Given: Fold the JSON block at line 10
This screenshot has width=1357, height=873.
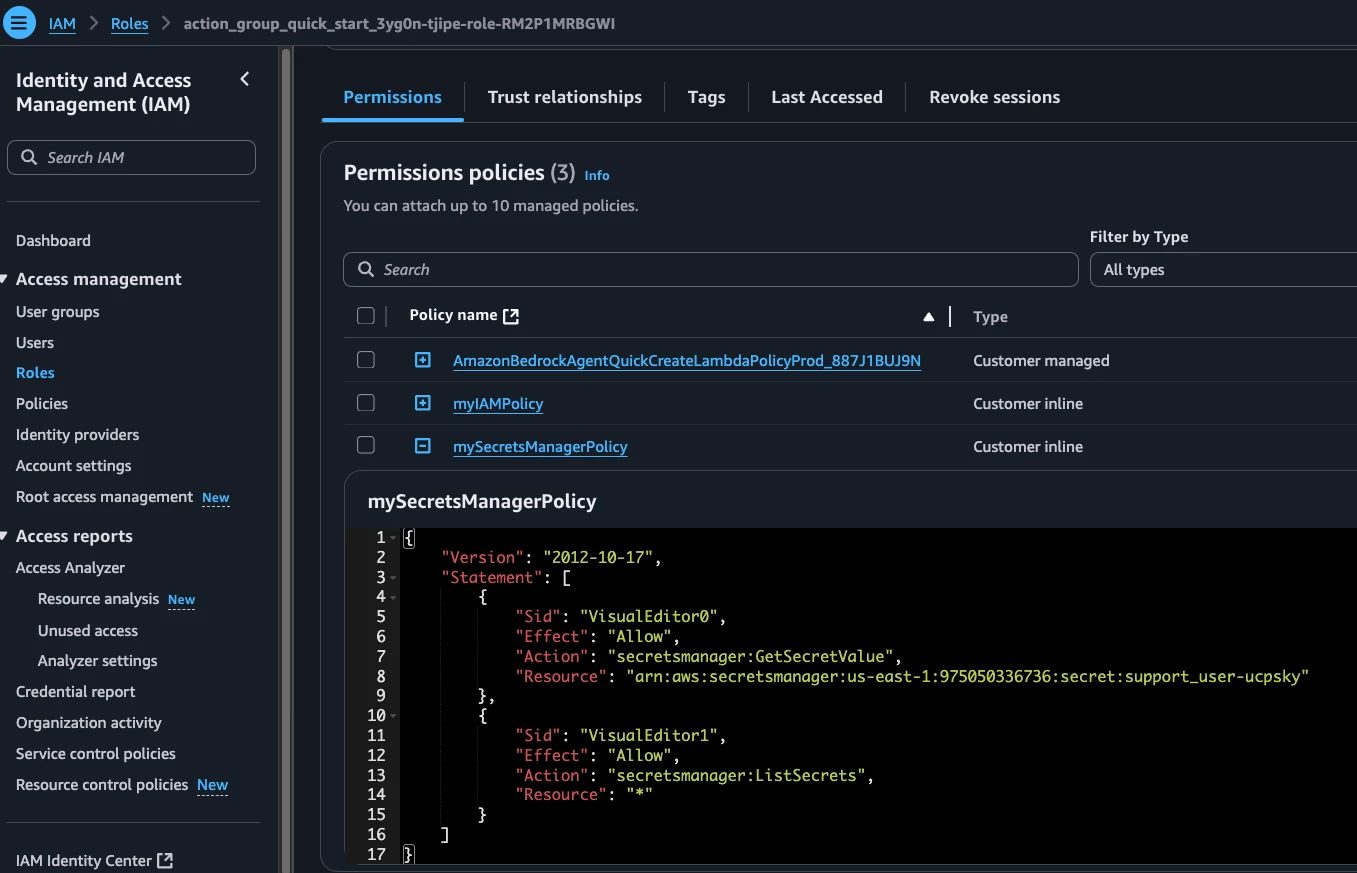Looking at the screenshot, I should [393, 716].
